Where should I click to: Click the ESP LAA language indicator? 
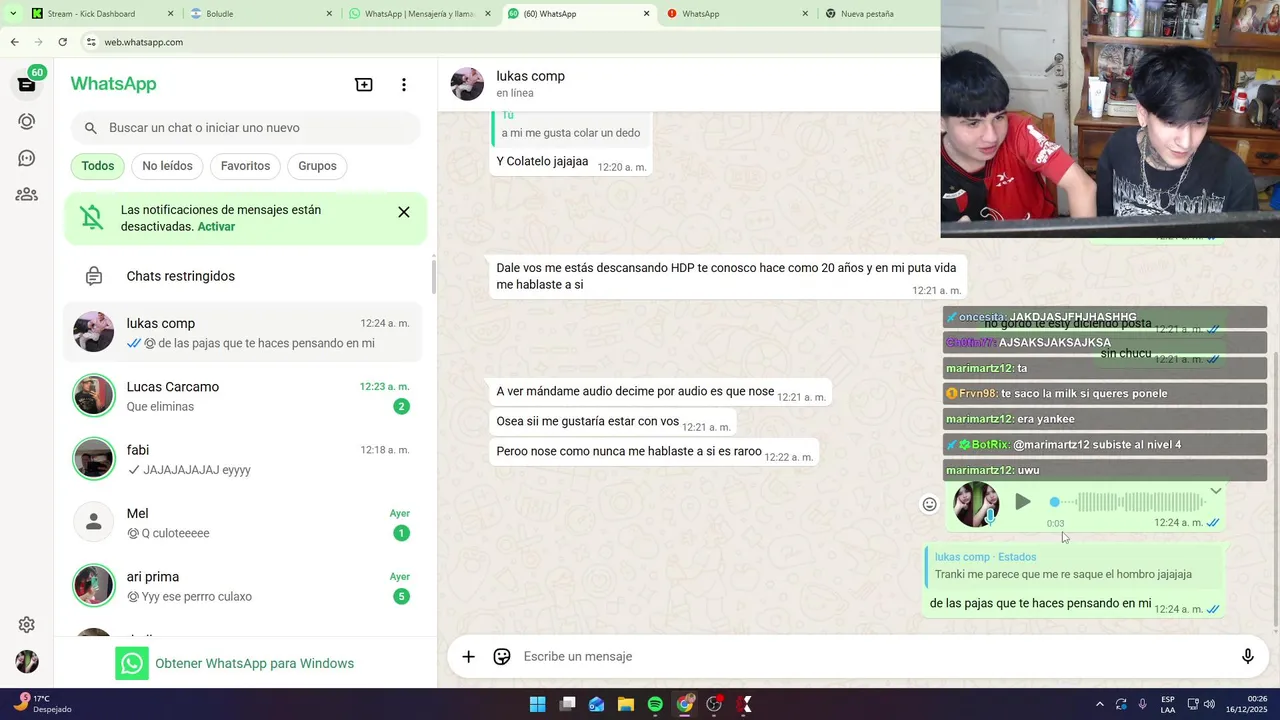click(1168, 704)
